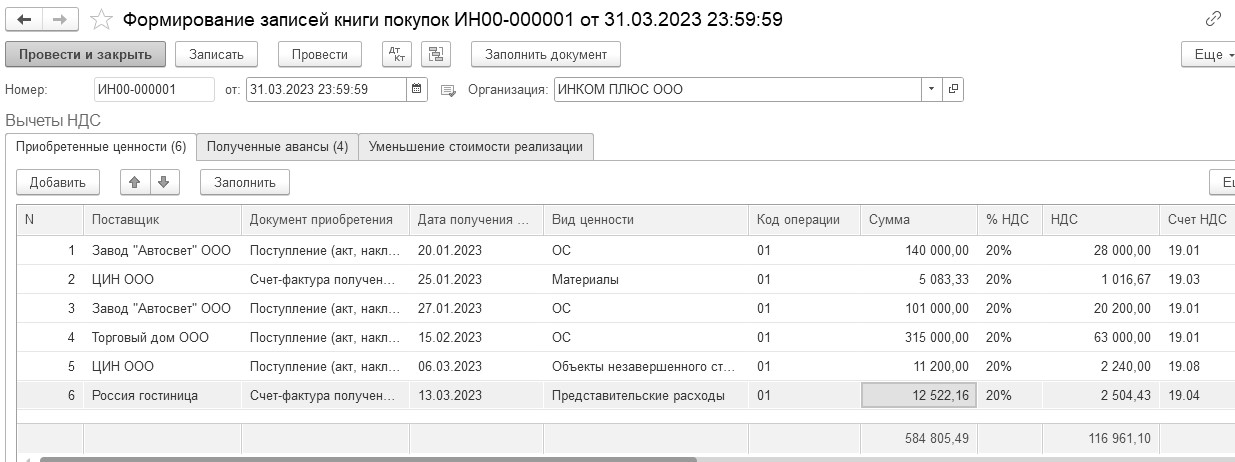The height and width of the screenshot is (462, 1235).
Task: Click the Номер input field
Action: pos(154,89)
